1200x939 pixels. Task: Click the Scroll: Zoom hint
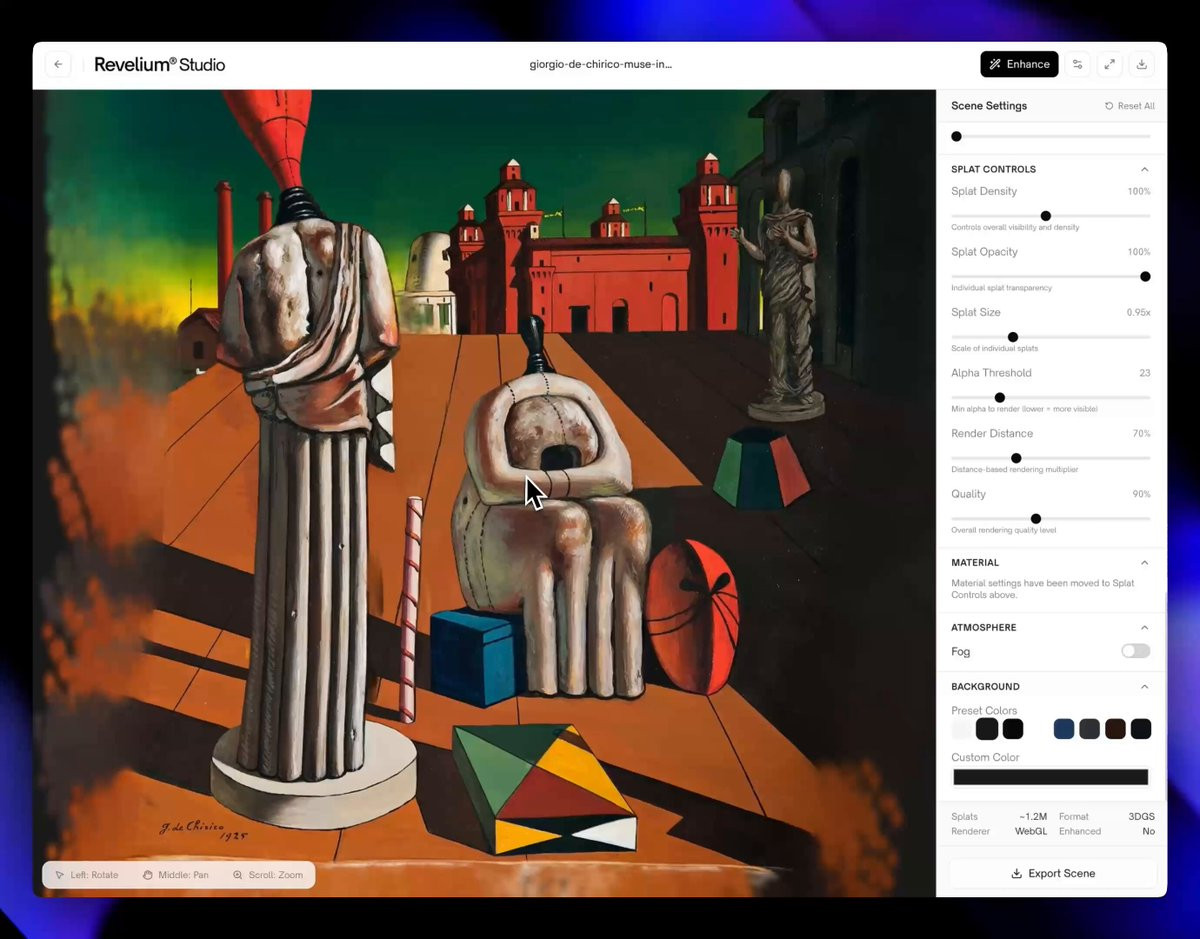[268, 875]
